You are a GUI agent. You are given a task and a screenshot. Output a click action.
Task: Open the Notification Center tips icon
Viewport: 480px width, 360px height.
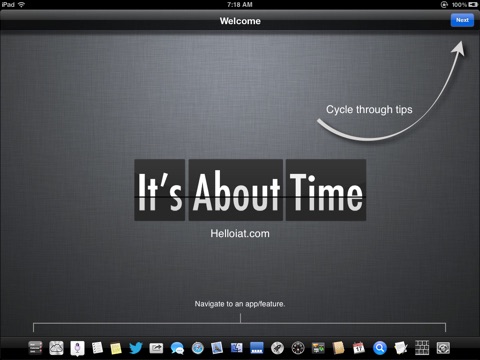[x=35, y=348]
